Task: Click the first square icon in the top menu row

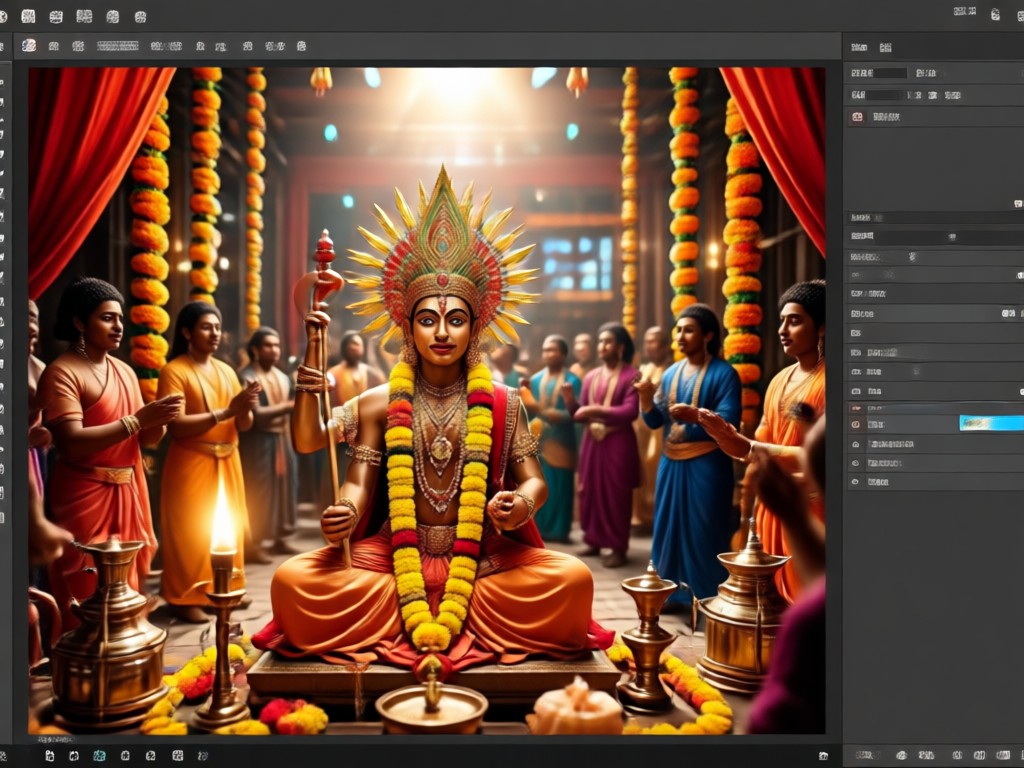Action: (x=28, y=16)
